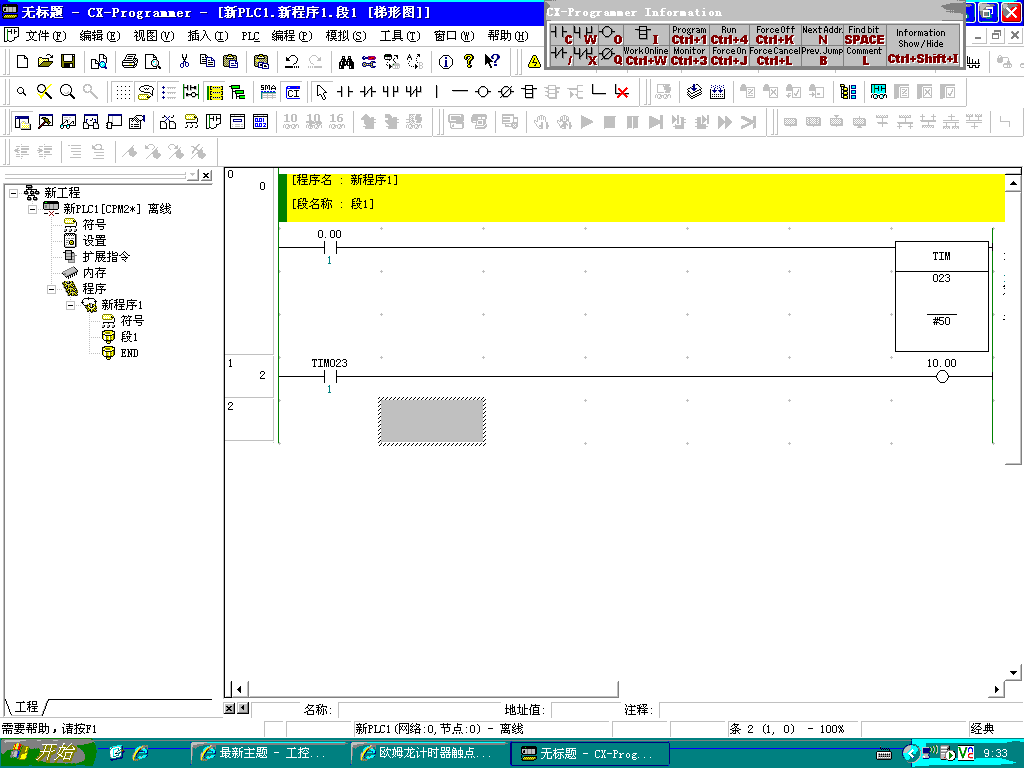Image resolution: width=1024 pixels, height=768 pixels.
Task: Collapse the 程序 tree node
Action: coord(51,289)
